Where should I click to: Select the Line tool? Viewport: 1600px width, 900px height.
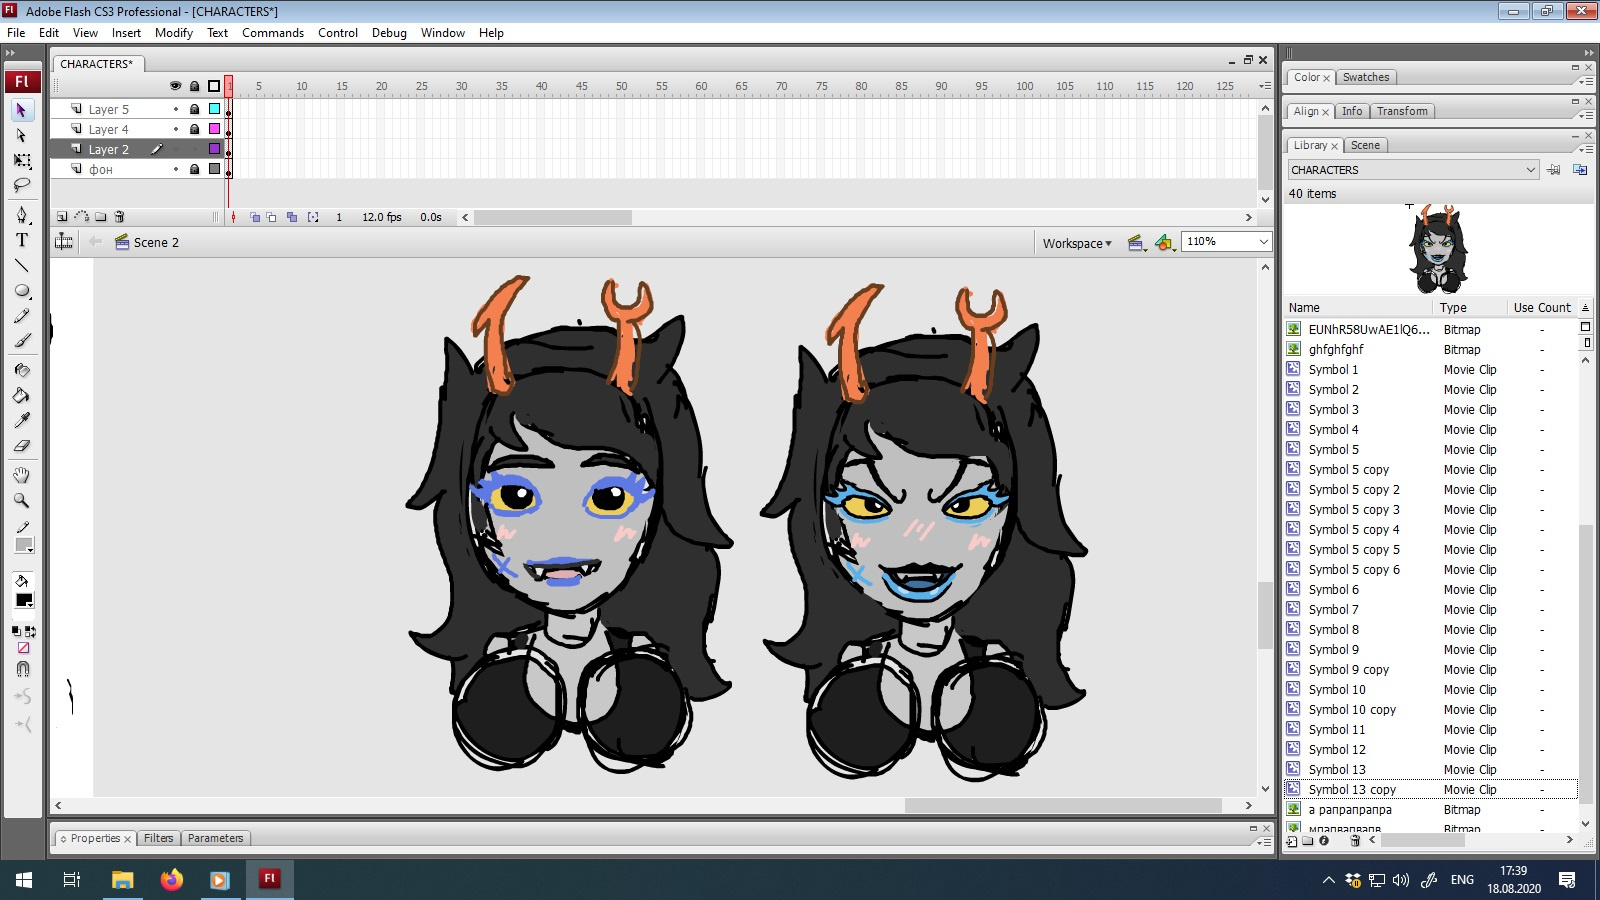coord(22,265)
